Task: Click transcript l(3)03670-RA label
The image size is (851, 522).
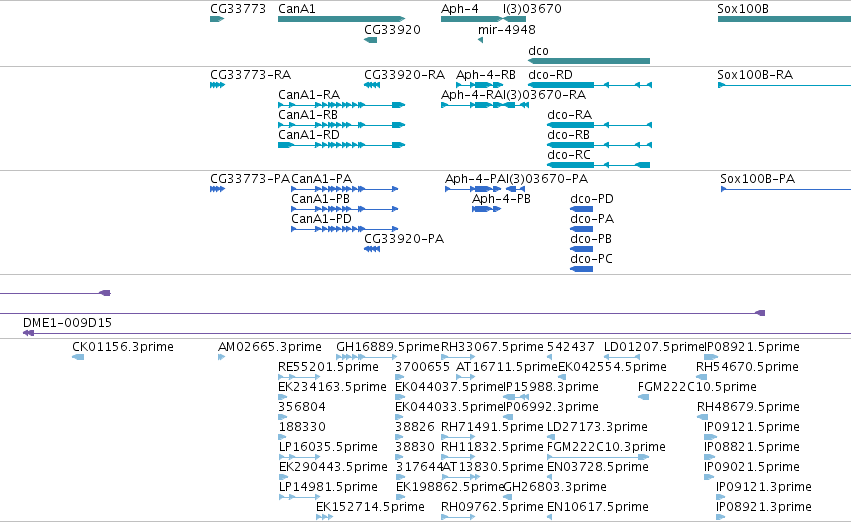Action: coord(545,95)
